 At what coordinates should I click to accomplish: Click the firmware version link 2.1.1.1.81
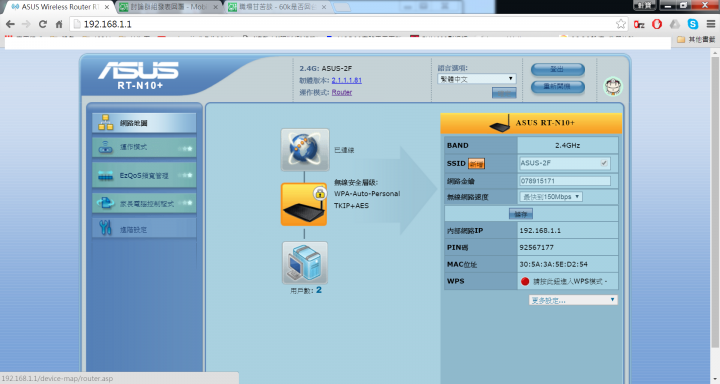(x=347, y=80)
